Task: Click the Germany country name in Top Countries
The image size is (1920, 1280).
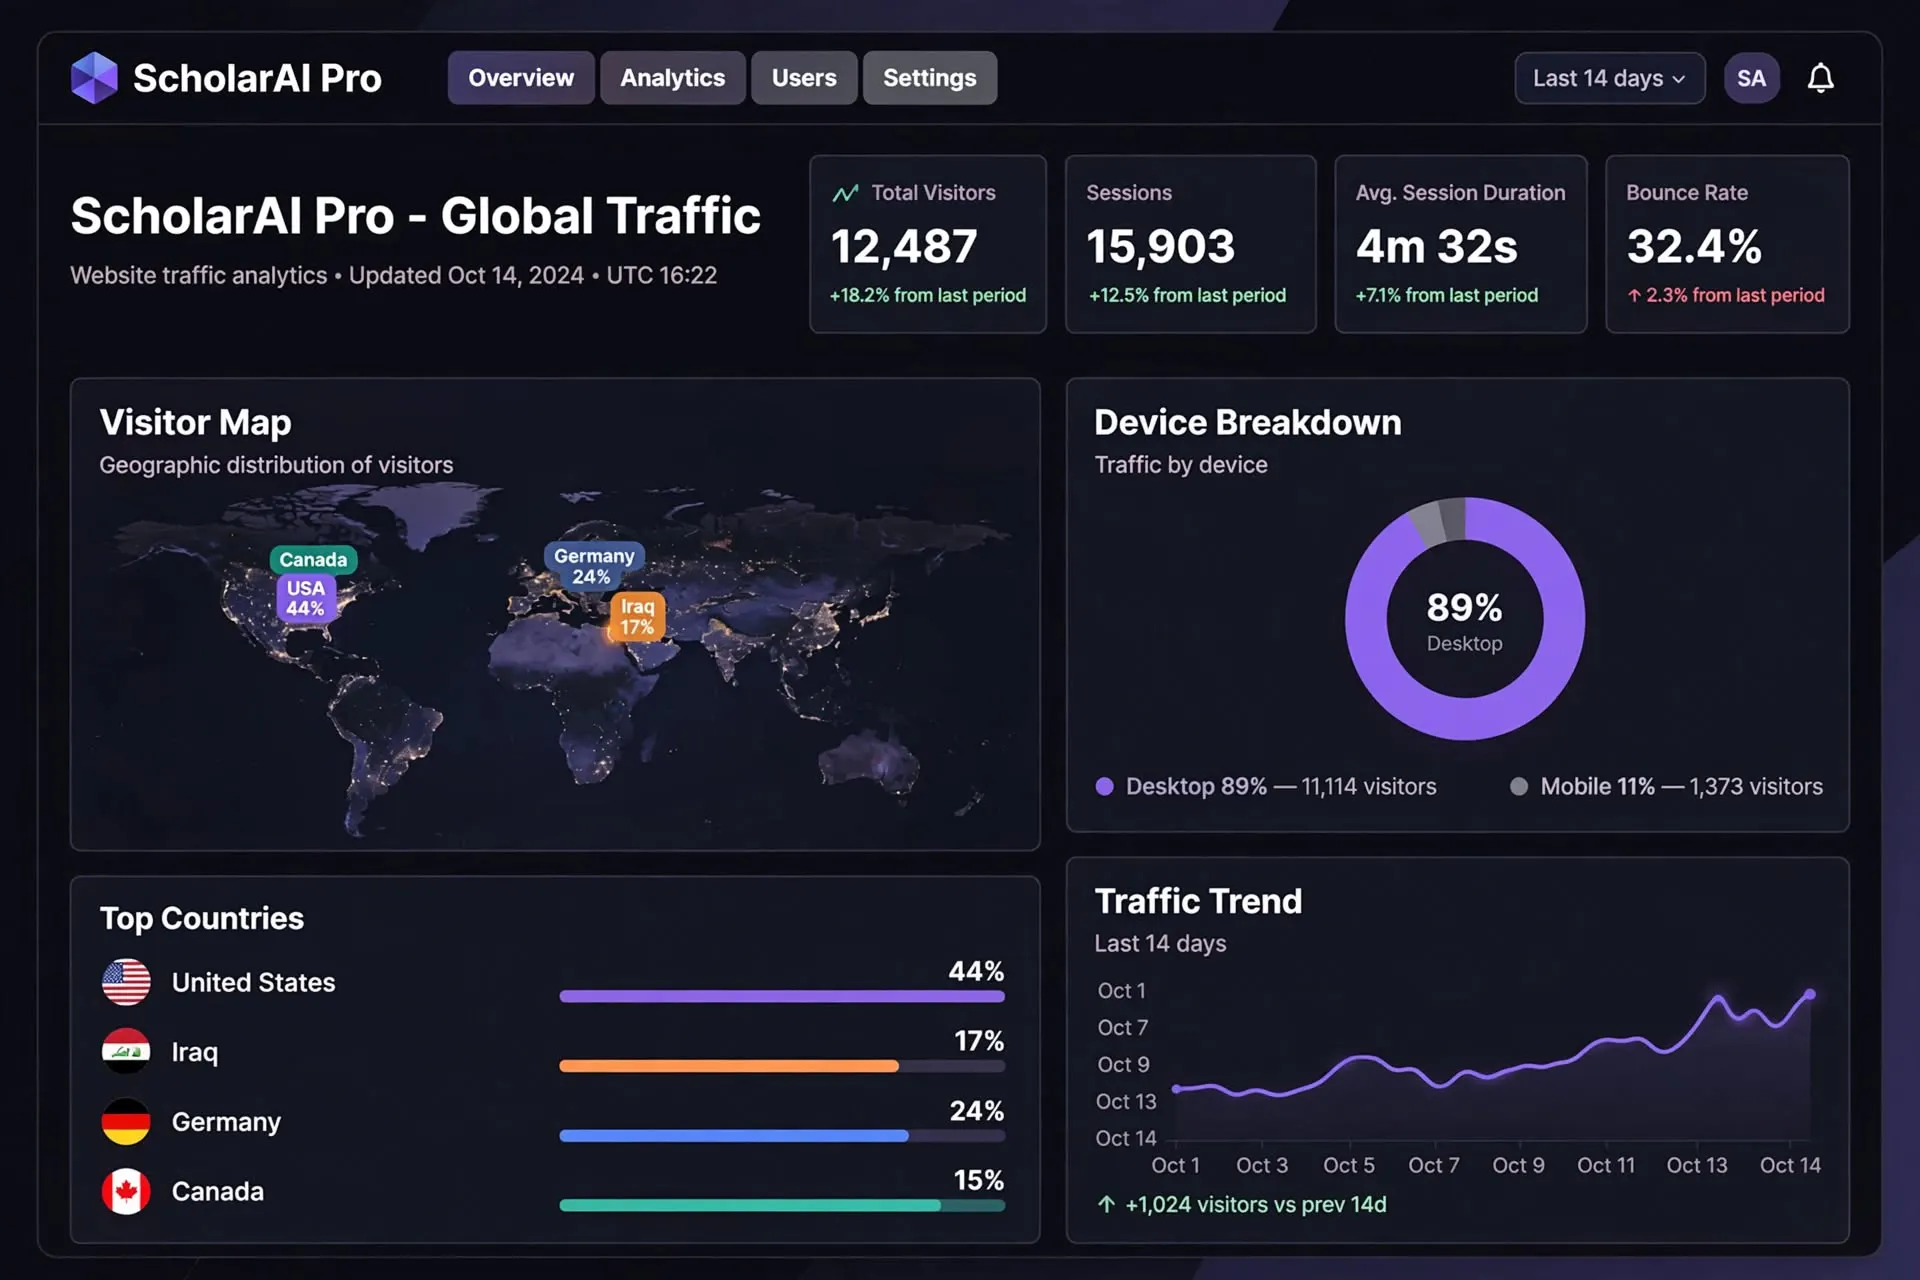Action: (x=226, y=1122)
